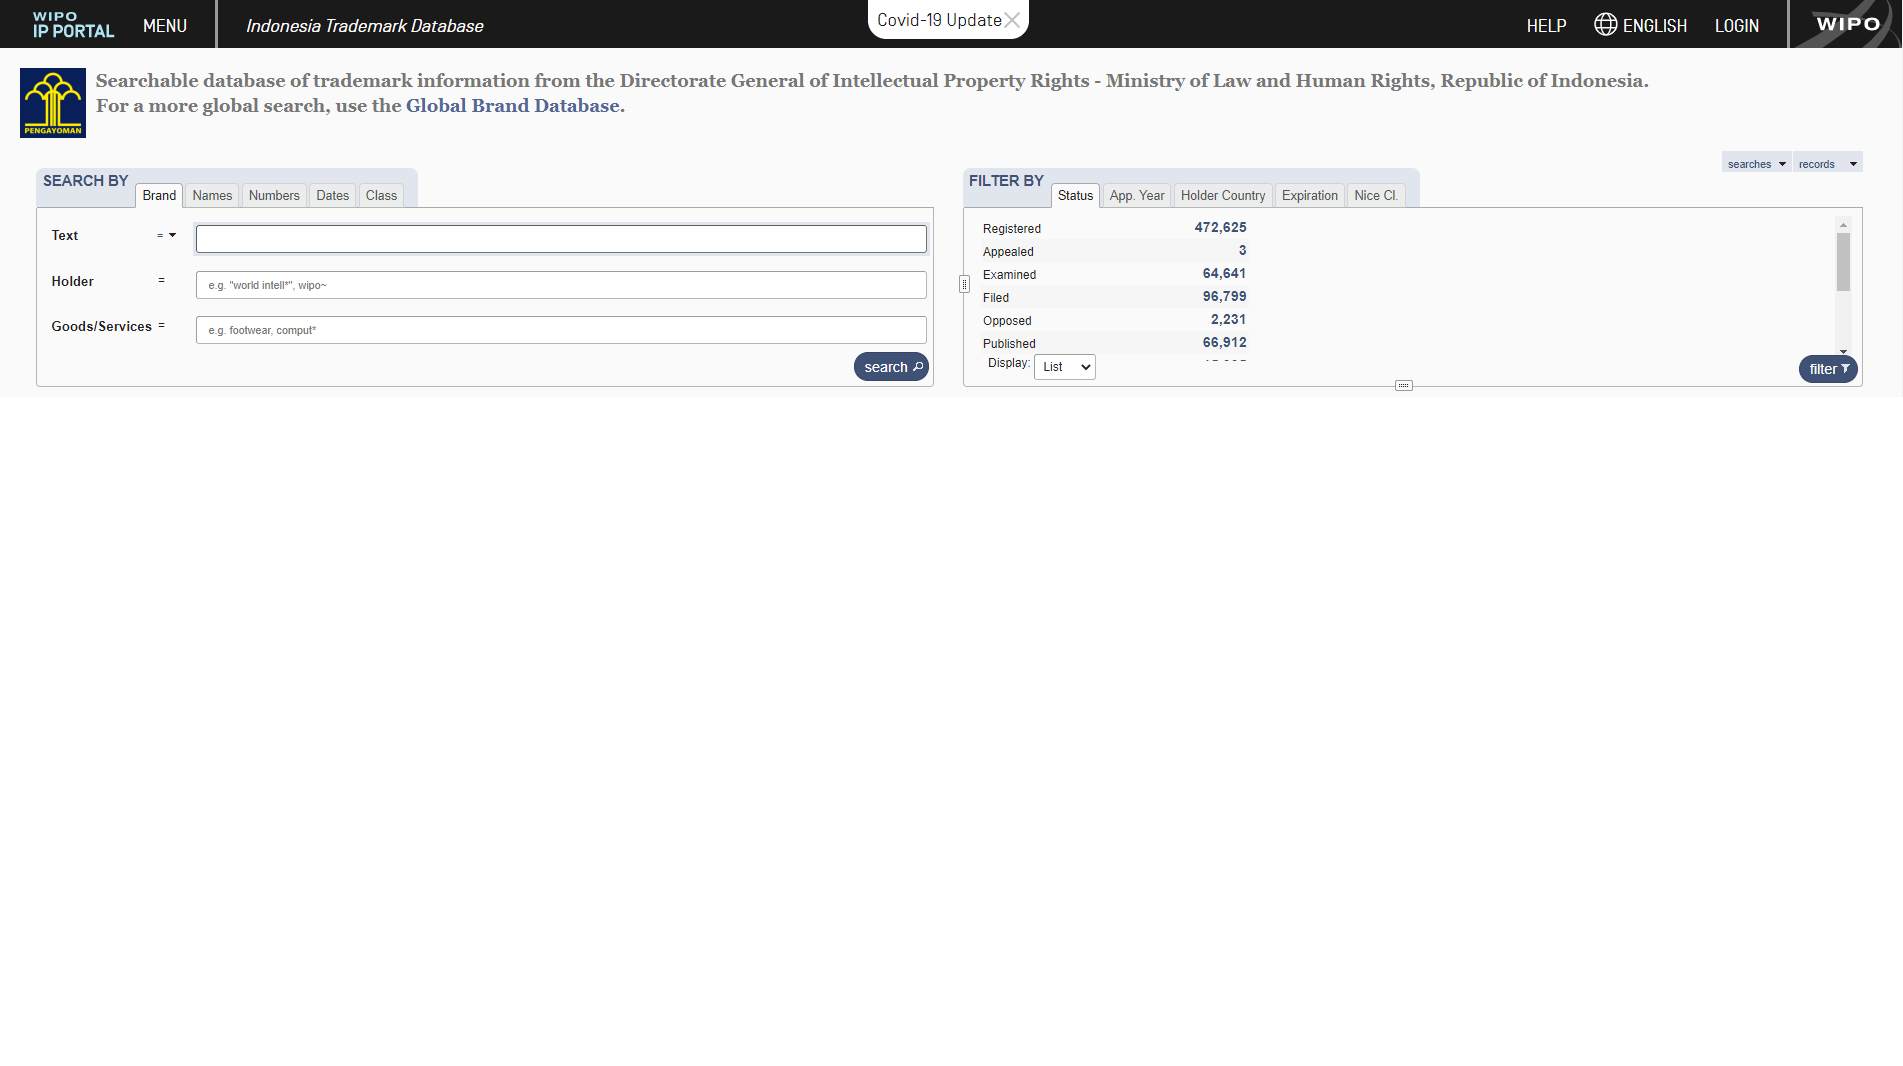This screenshot has width=1903, height=1066.
Task: Select the Filed status filter
Action: (x=996, y=297)
